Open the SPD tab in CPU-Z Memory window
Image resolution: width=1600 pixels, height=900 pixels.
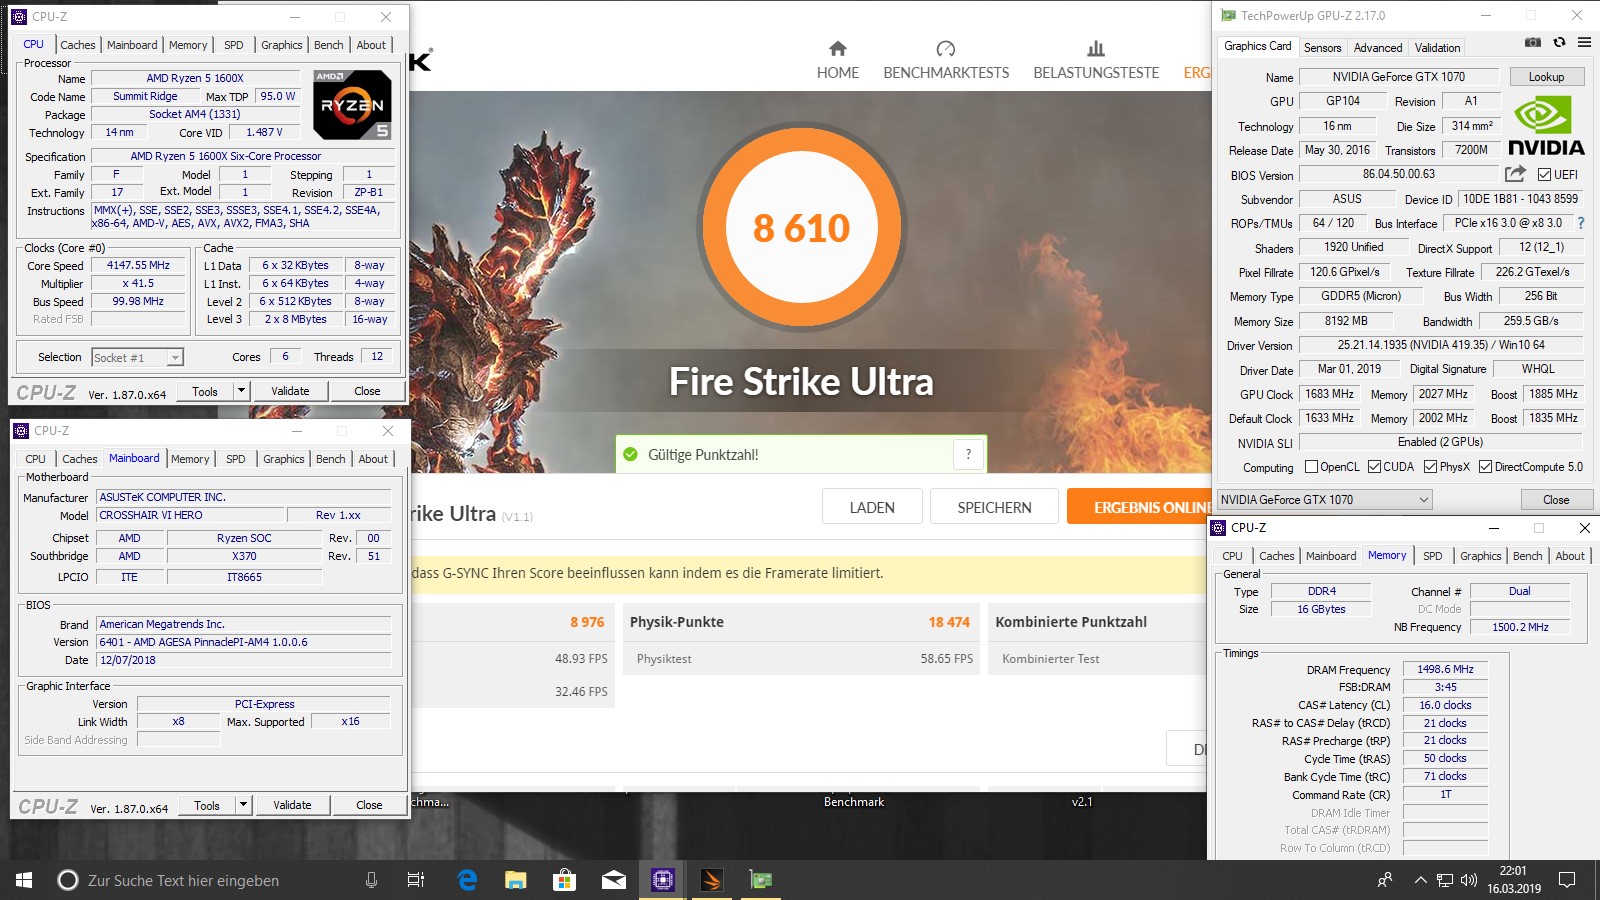point(1433,556)
